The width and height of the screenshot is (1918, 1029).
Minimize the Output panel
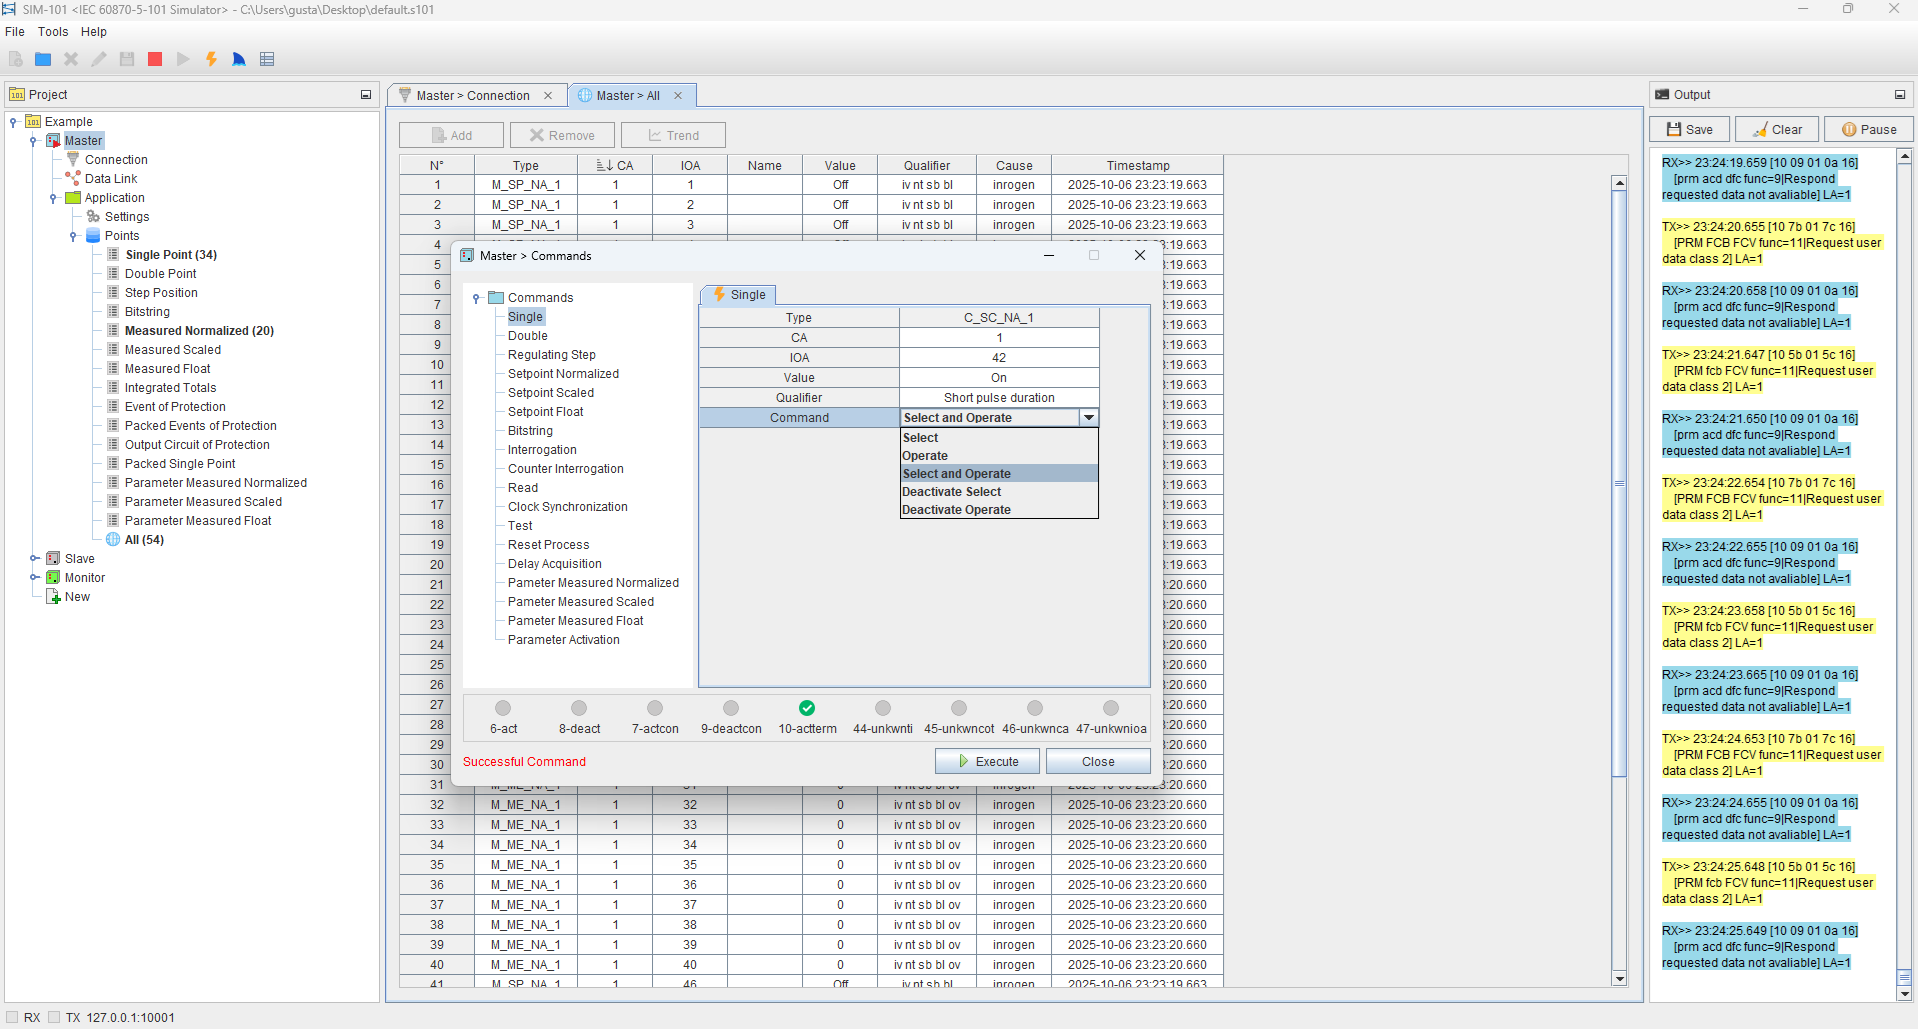1900,95
